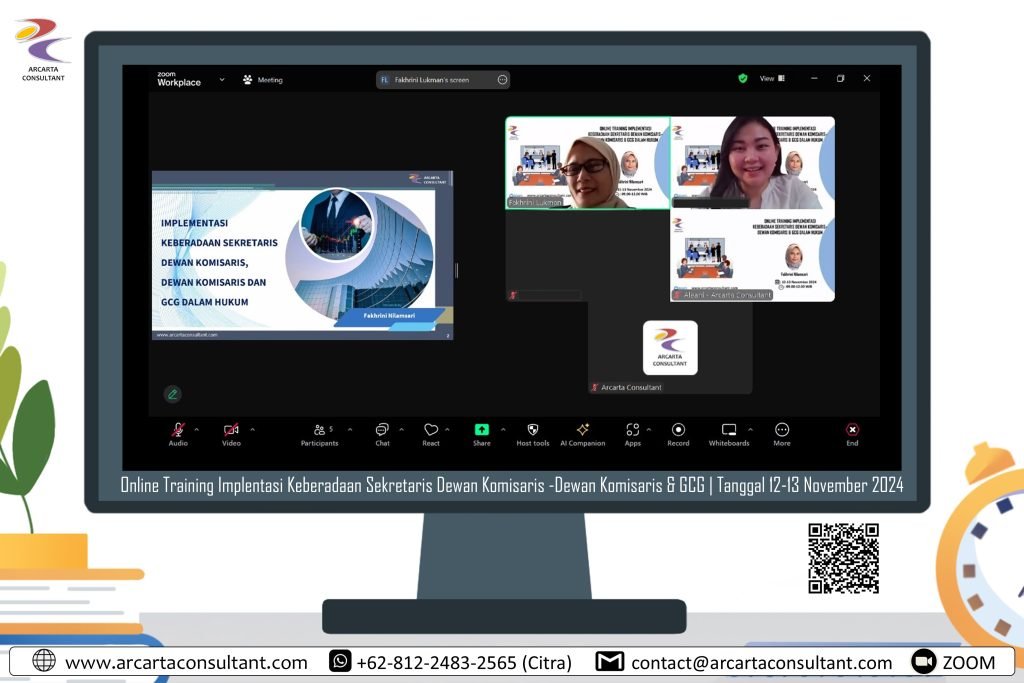Image resolution: width=1024 pixels, height=683 pixels.
Task: Open the More menu
Action: (782, 431)
